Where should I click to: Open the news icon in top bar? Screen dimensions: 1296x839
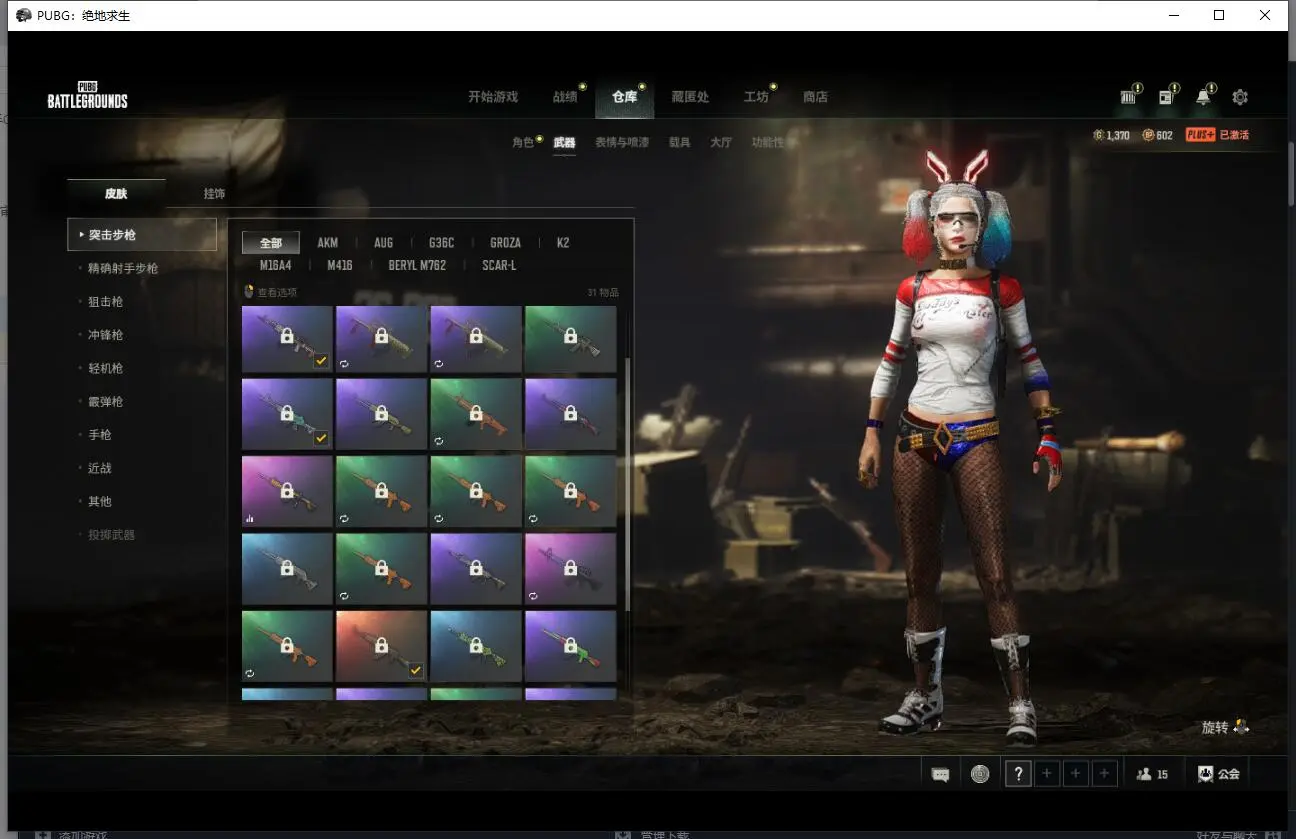[1166, 97]
